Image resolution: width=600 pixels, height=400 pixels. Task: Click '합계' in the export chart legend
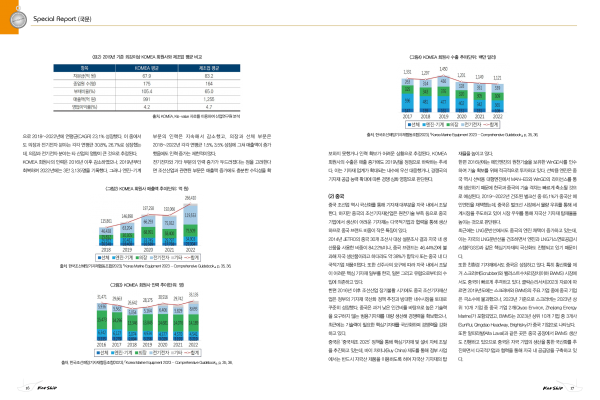pyautogui.click(x=494, y=124)
